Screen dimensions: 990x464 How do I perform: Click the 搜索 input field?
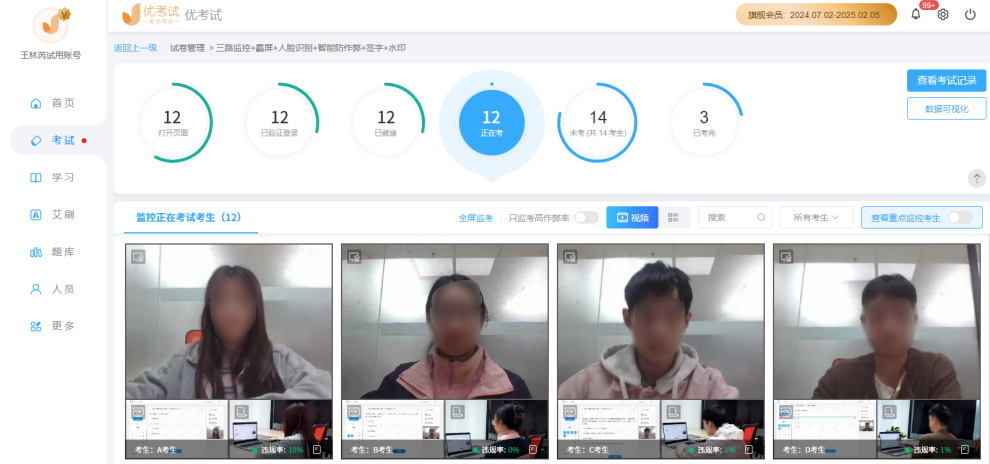tap(728, 217)
